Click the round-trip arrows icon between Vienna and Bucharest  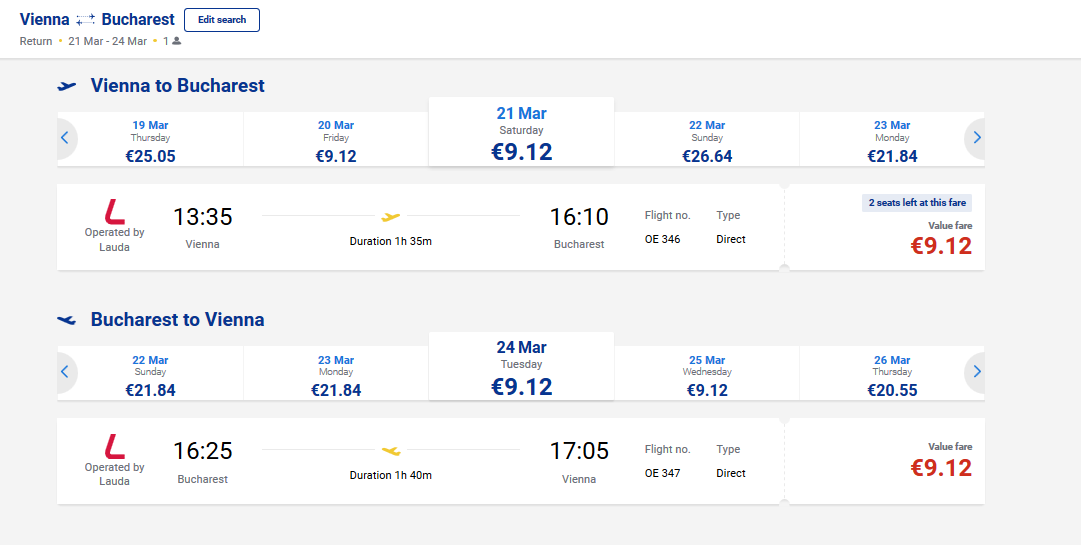point(85,19)
